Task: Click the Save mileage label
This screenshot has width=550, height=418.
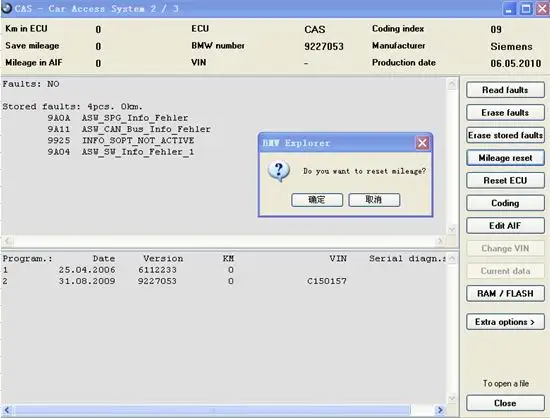Action: 32,46
